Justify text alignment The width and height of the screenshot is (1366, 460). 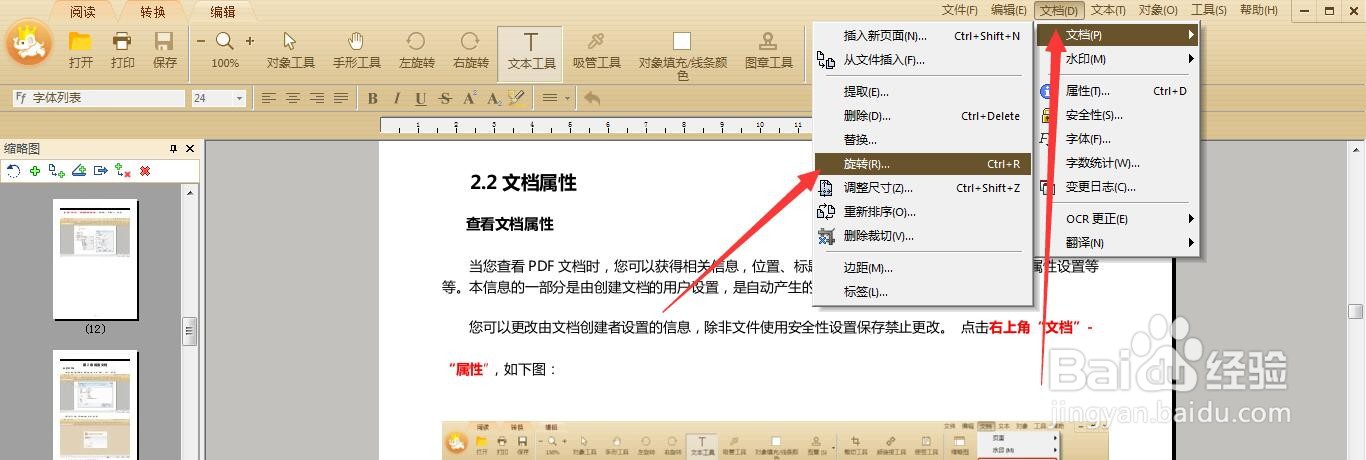(341, 98)
